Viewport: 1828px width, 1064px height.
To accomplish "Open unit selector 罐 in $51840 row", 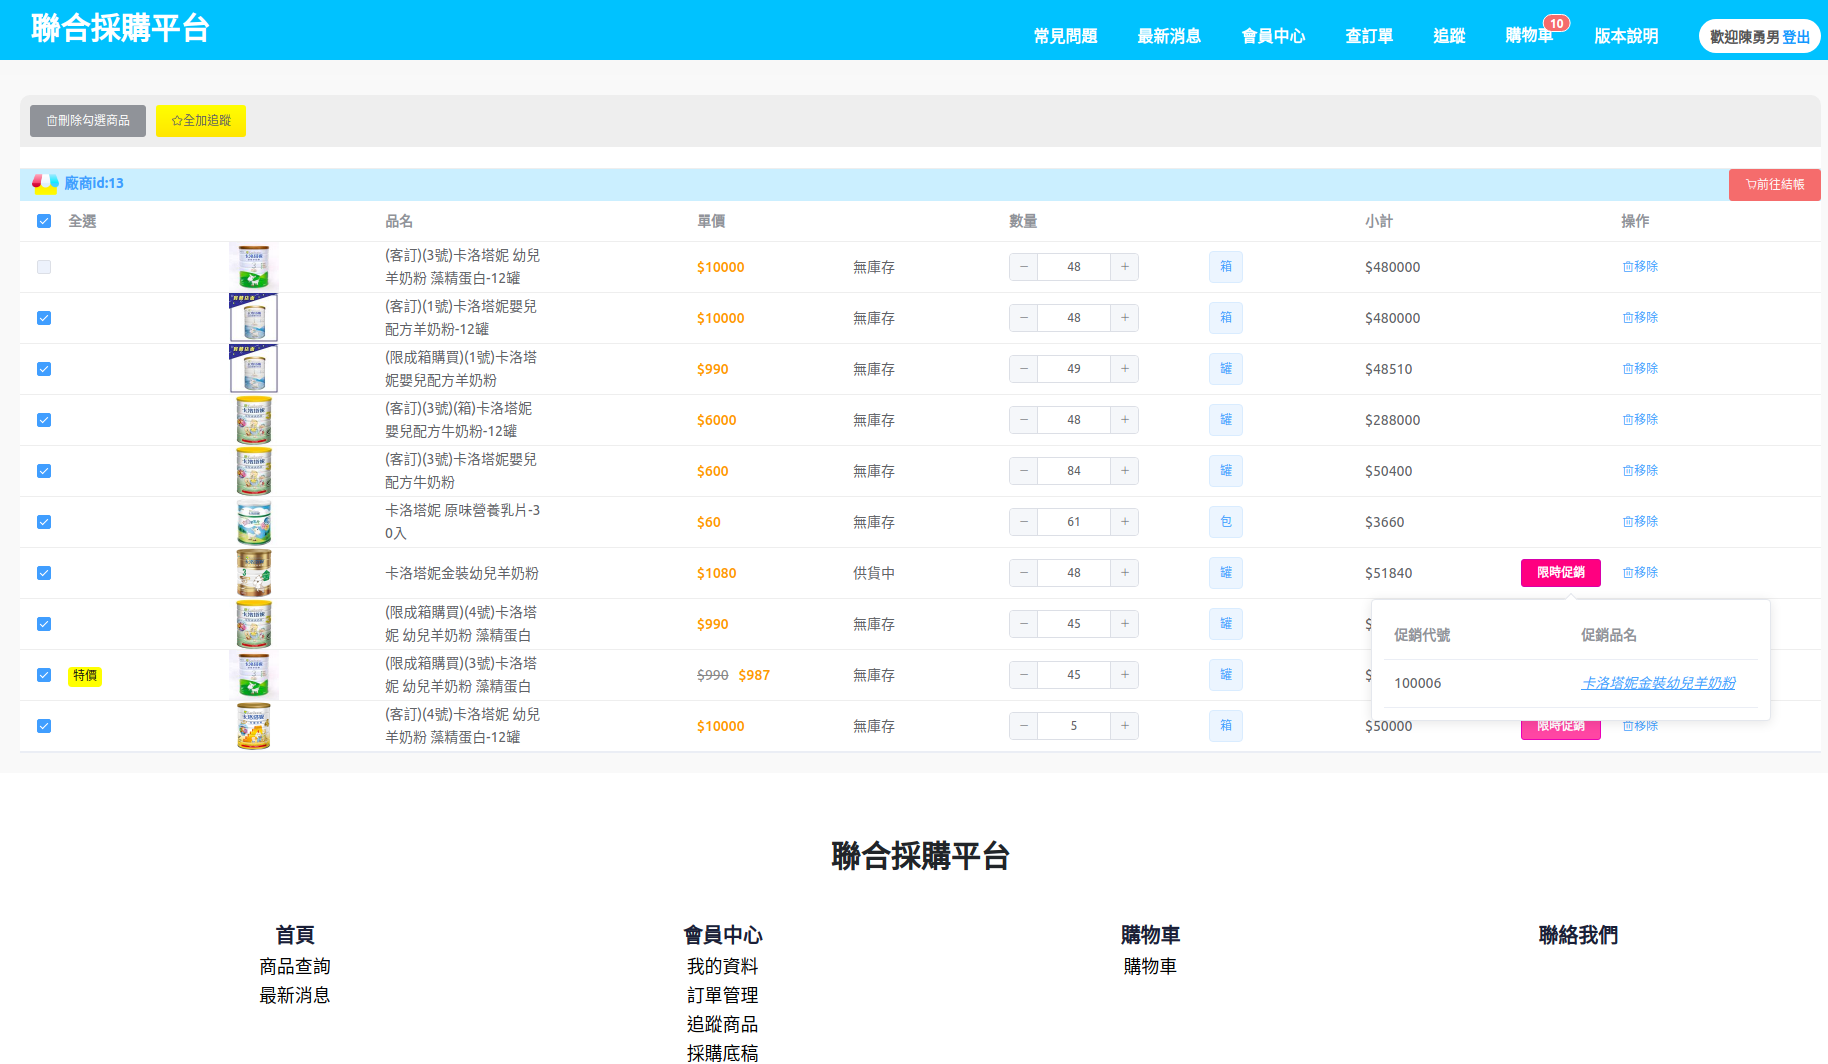I will tap(1226, 573).
